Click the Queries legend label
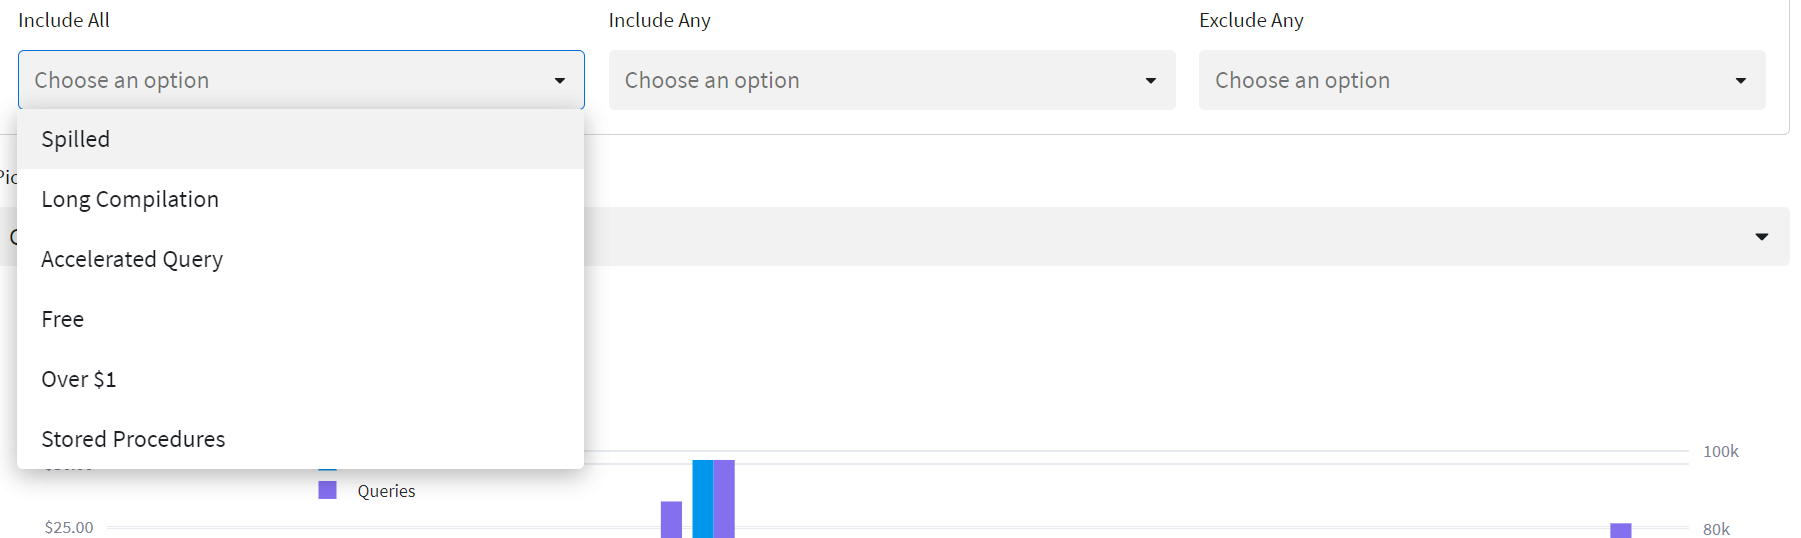 386,491
